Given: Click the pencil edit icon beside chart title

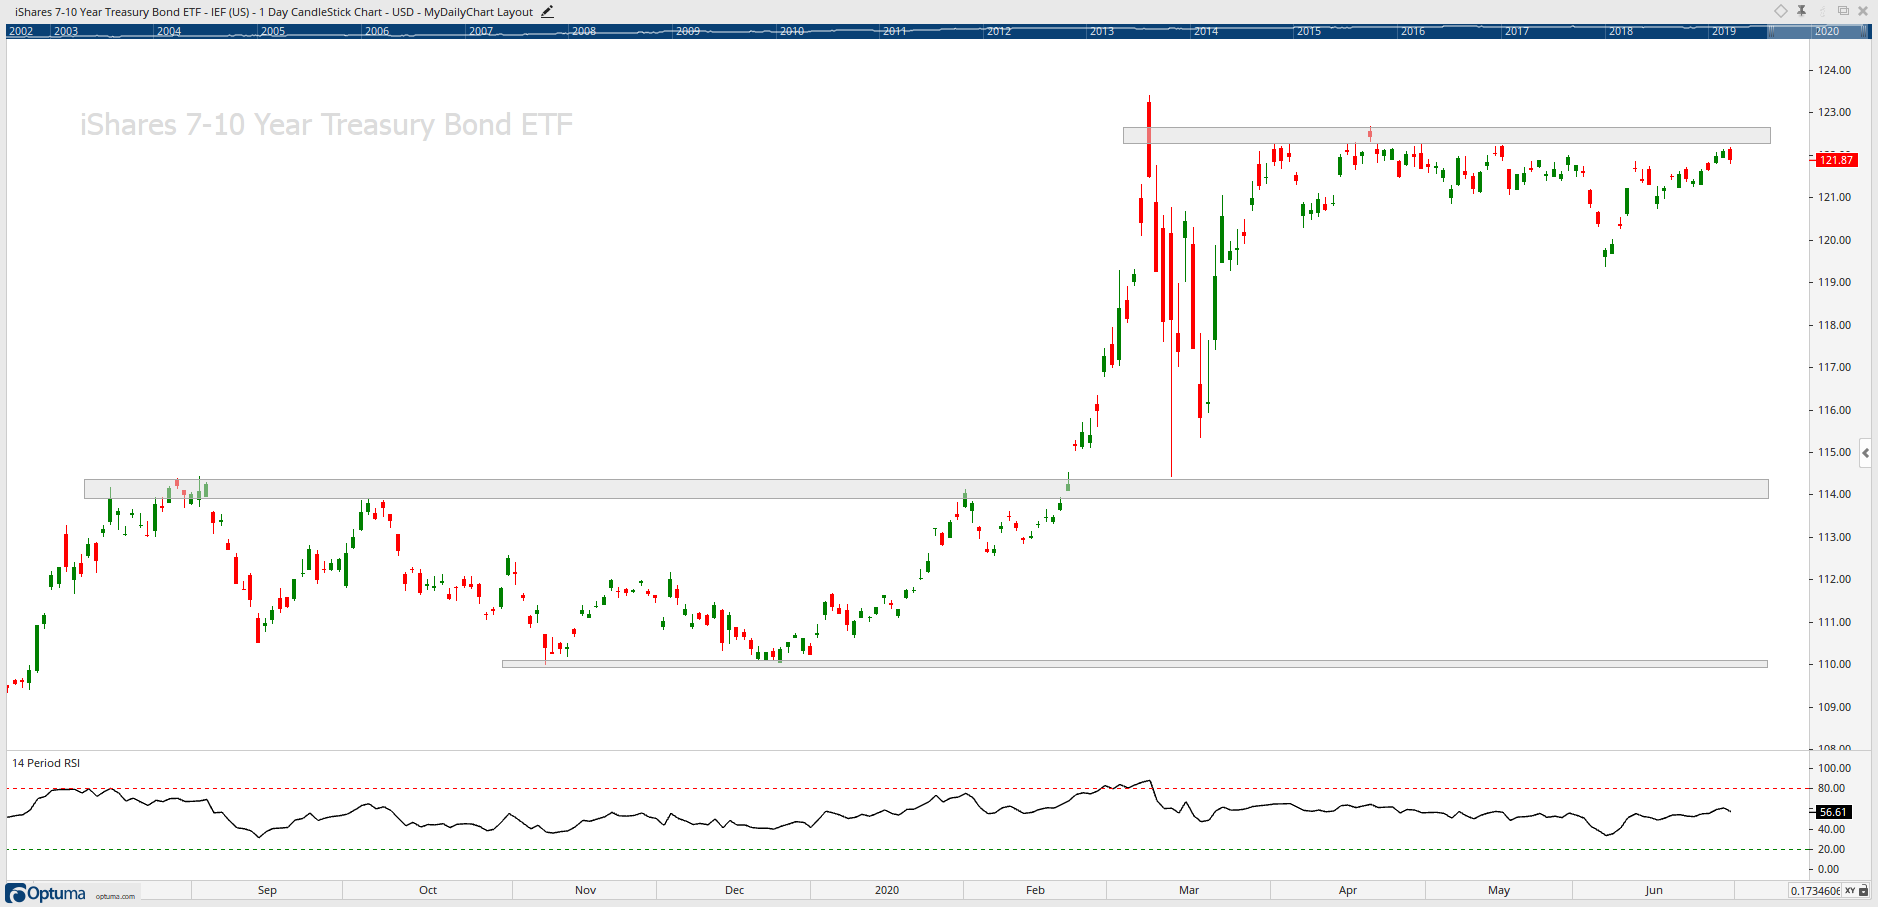Looking at the screenshot, I should coord(547,12).
